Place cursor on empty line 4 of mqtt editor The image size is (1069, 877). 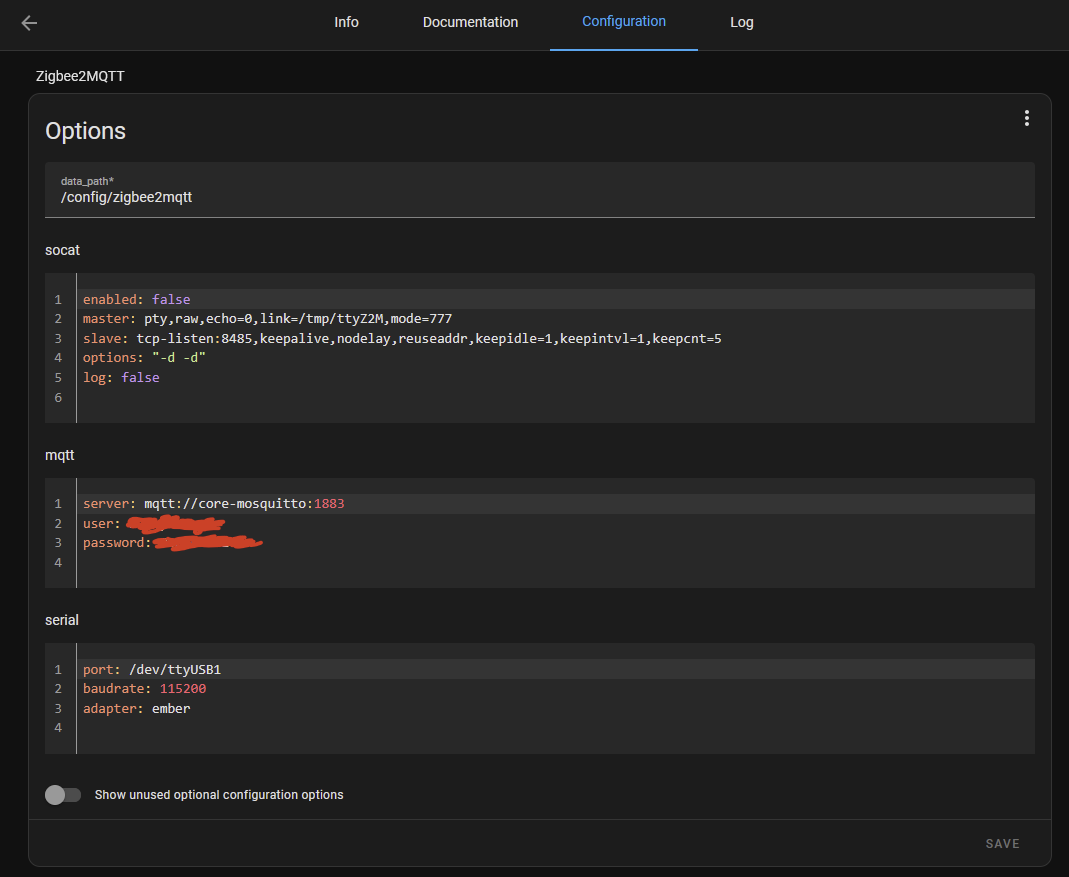tap(556, 563)
